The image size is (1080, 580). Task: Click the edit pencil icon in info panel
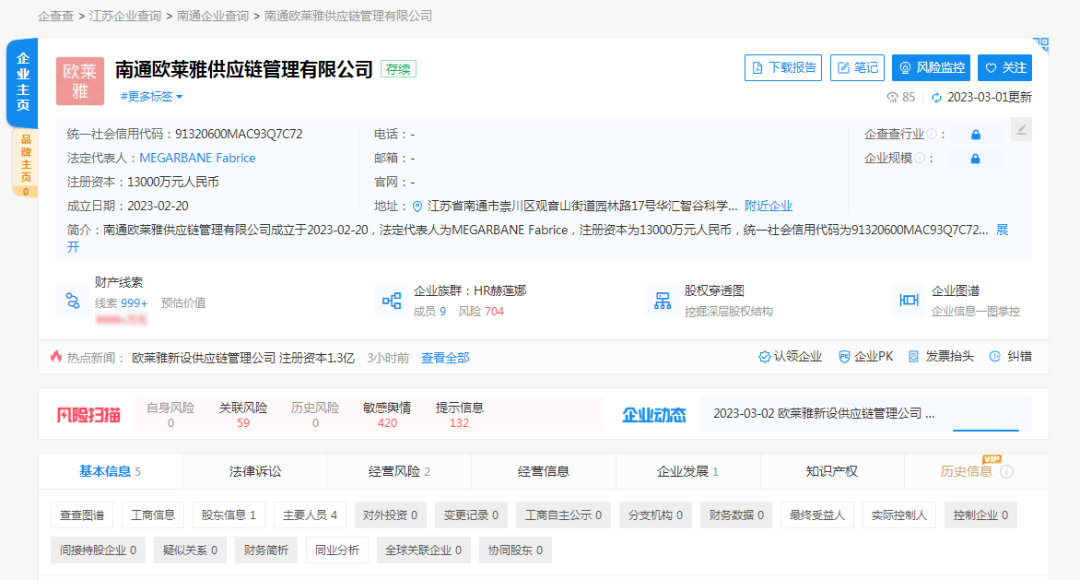(1021, 130)
